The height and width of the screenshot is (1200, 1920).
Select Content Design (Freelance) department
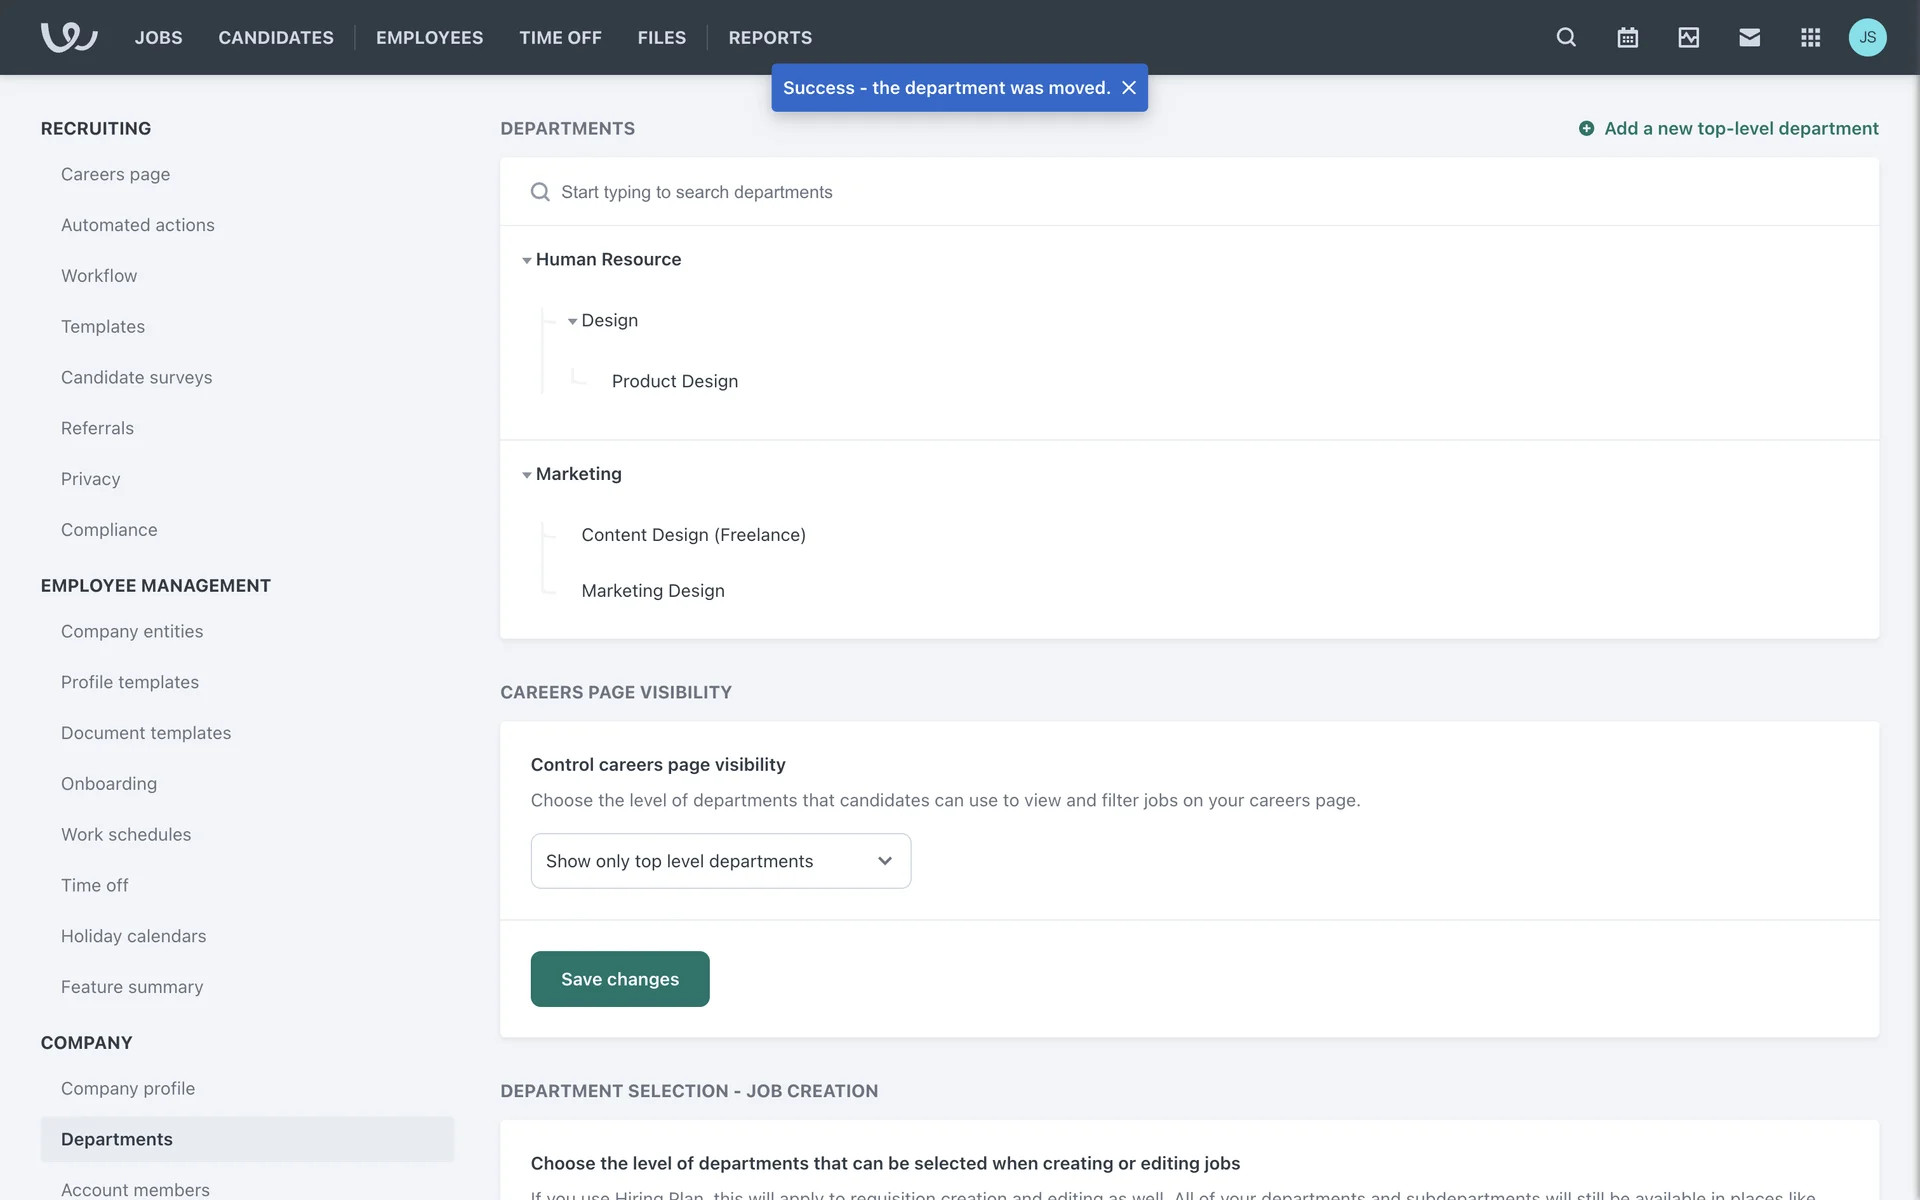[x=693, y=535]
